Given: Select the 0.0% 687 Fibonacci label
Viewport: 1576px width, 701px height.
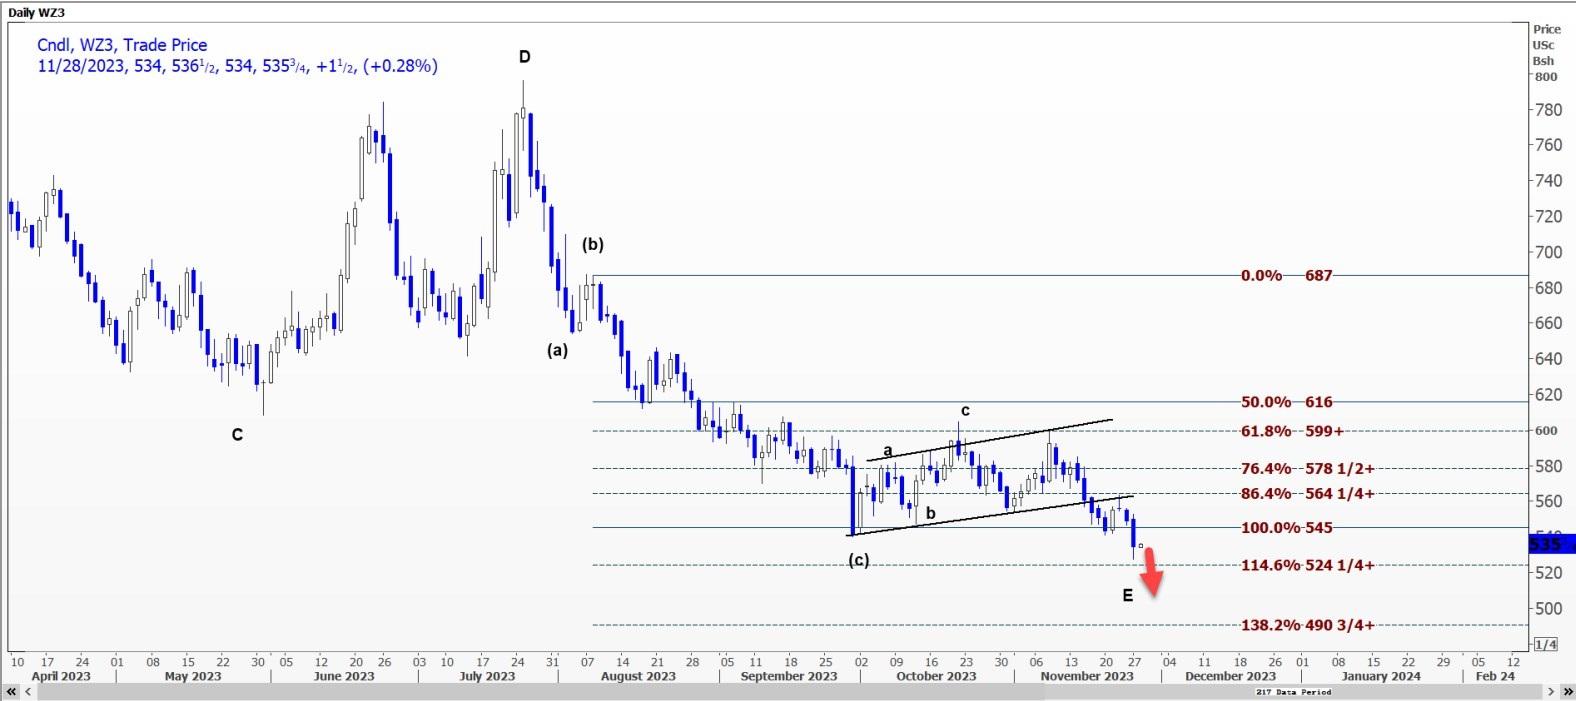Looking at the screenshot, I should [1286, 275].
